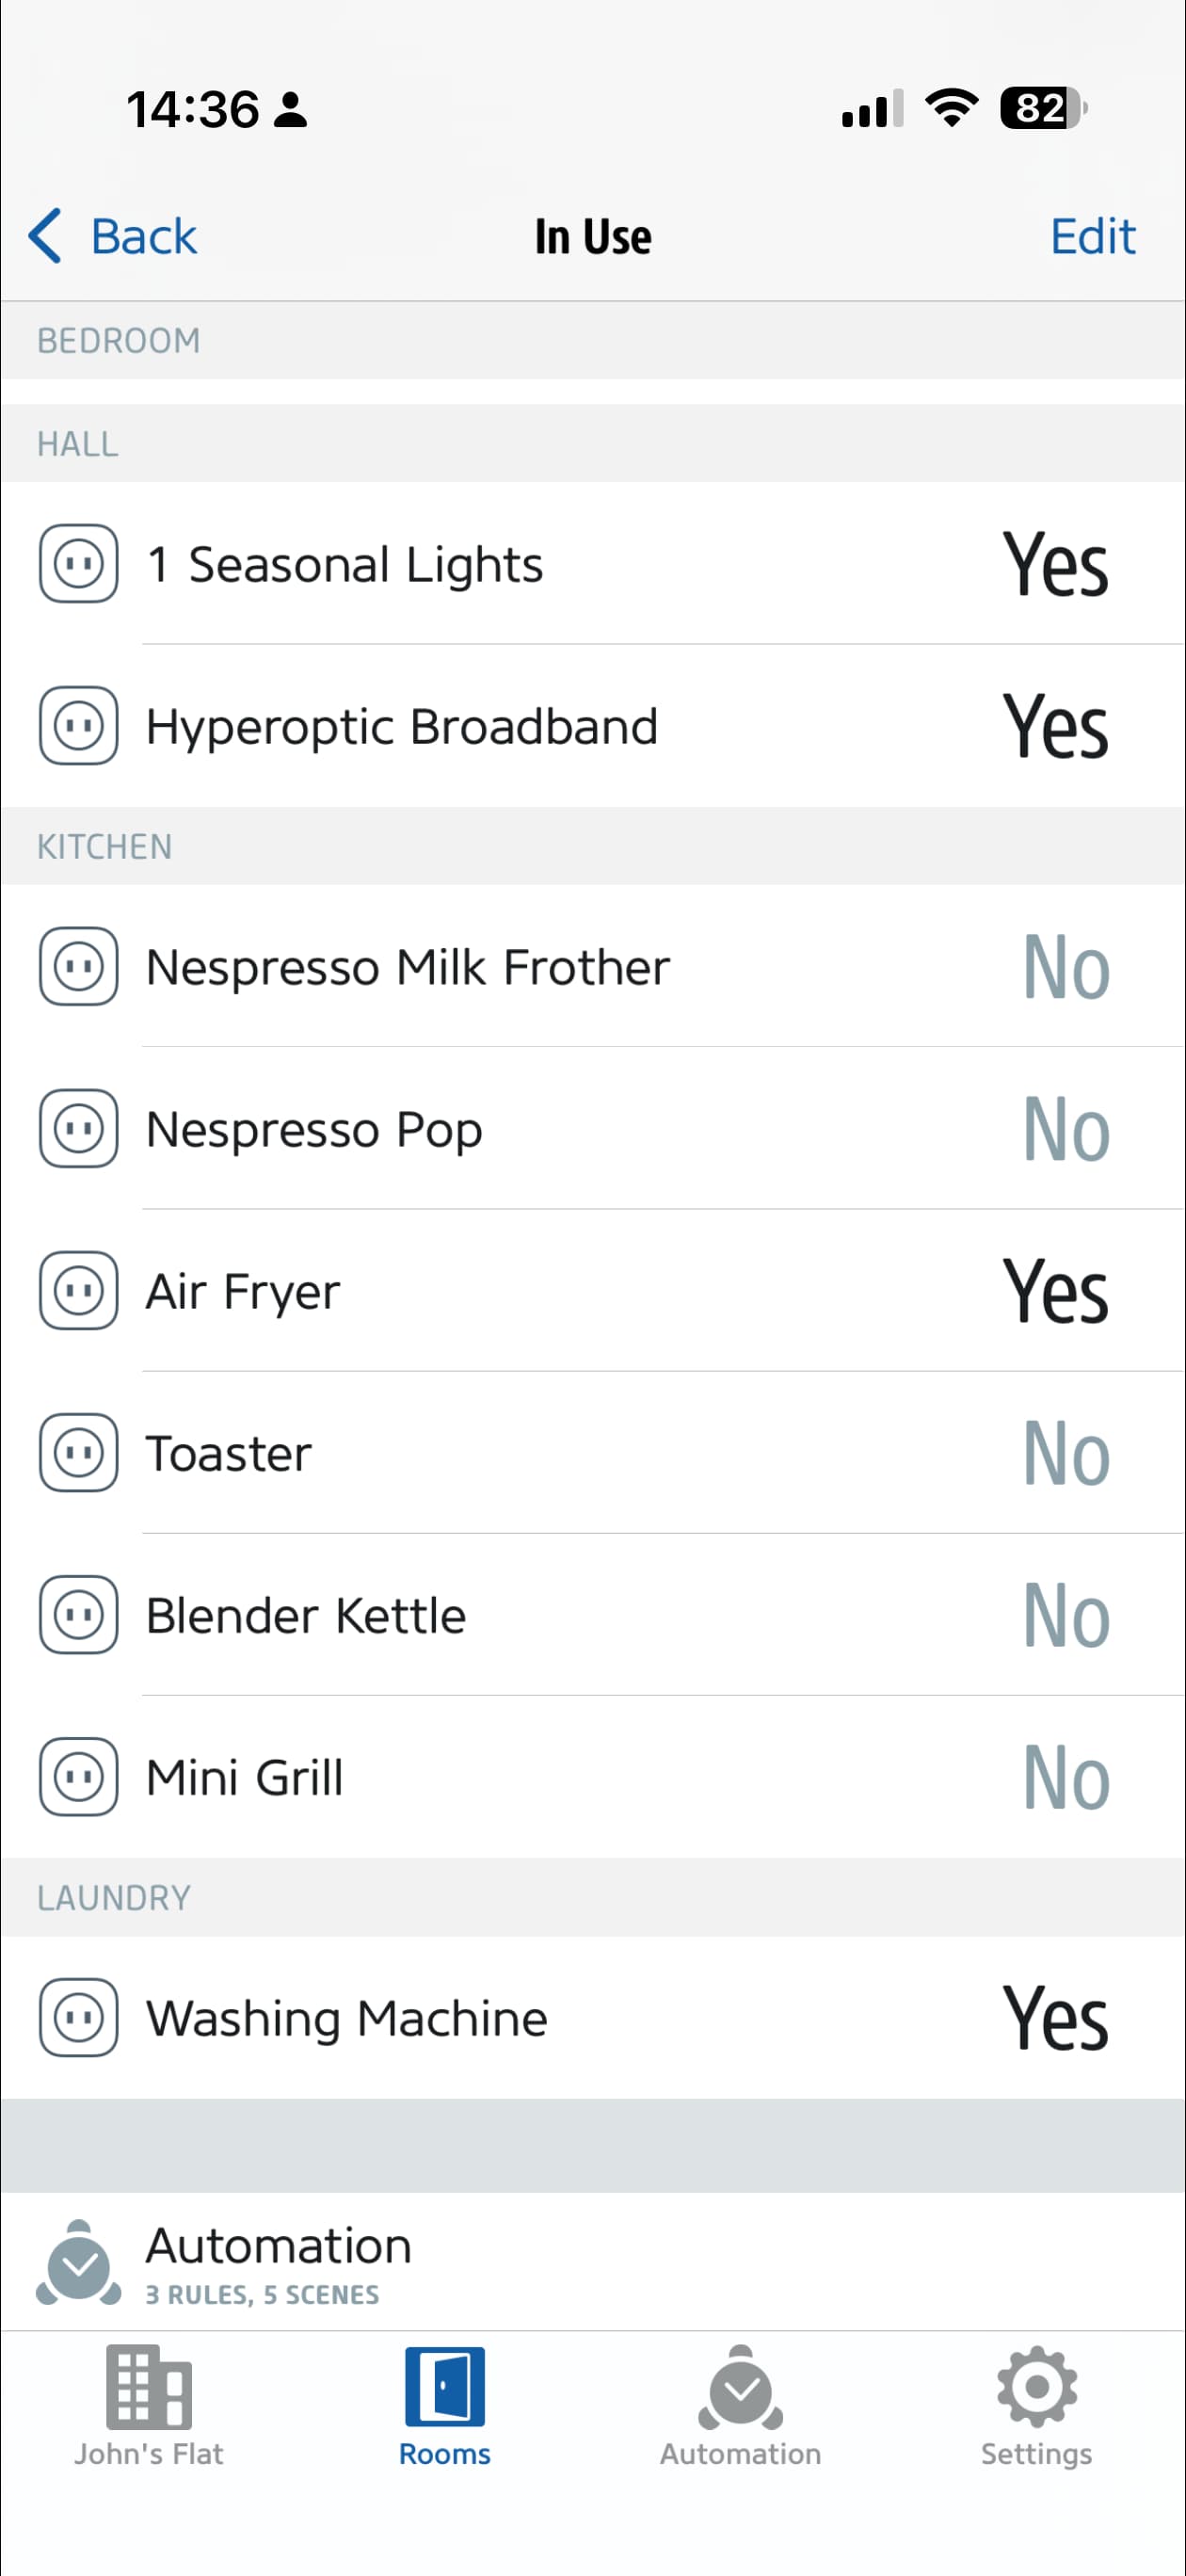Screen dimensions: 1186x2576
Task: Toggle 1 Seasonal Lights Yes status
Action: point(1055,564)
